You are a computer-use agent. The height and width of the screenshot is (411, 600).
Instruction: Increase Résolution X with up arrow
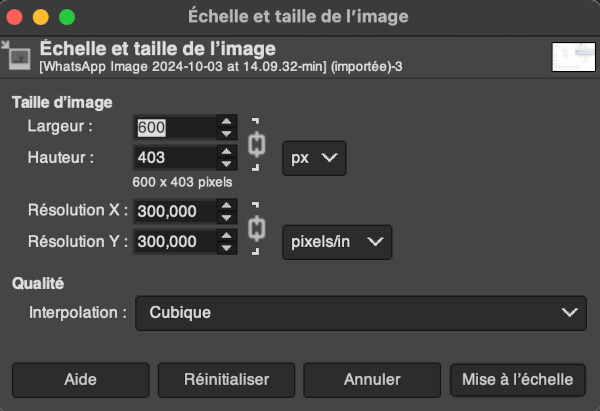[226, 206]
